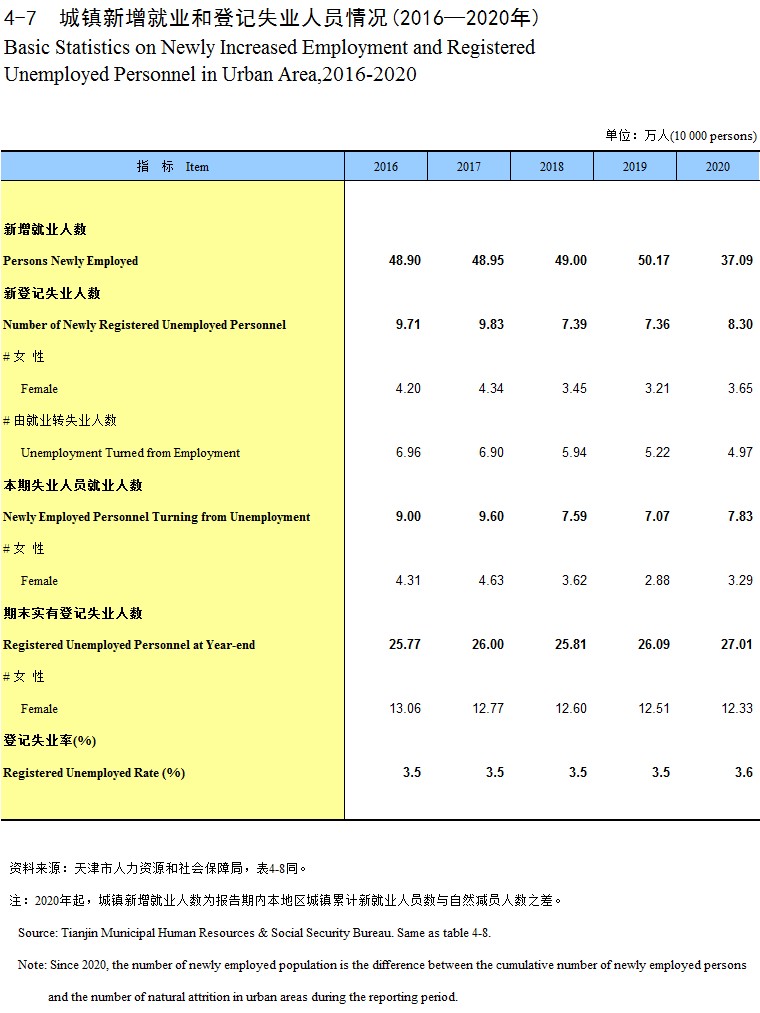Select value 26.00 in the table
The image size is (760, 1013).
[x=488, y=644]
